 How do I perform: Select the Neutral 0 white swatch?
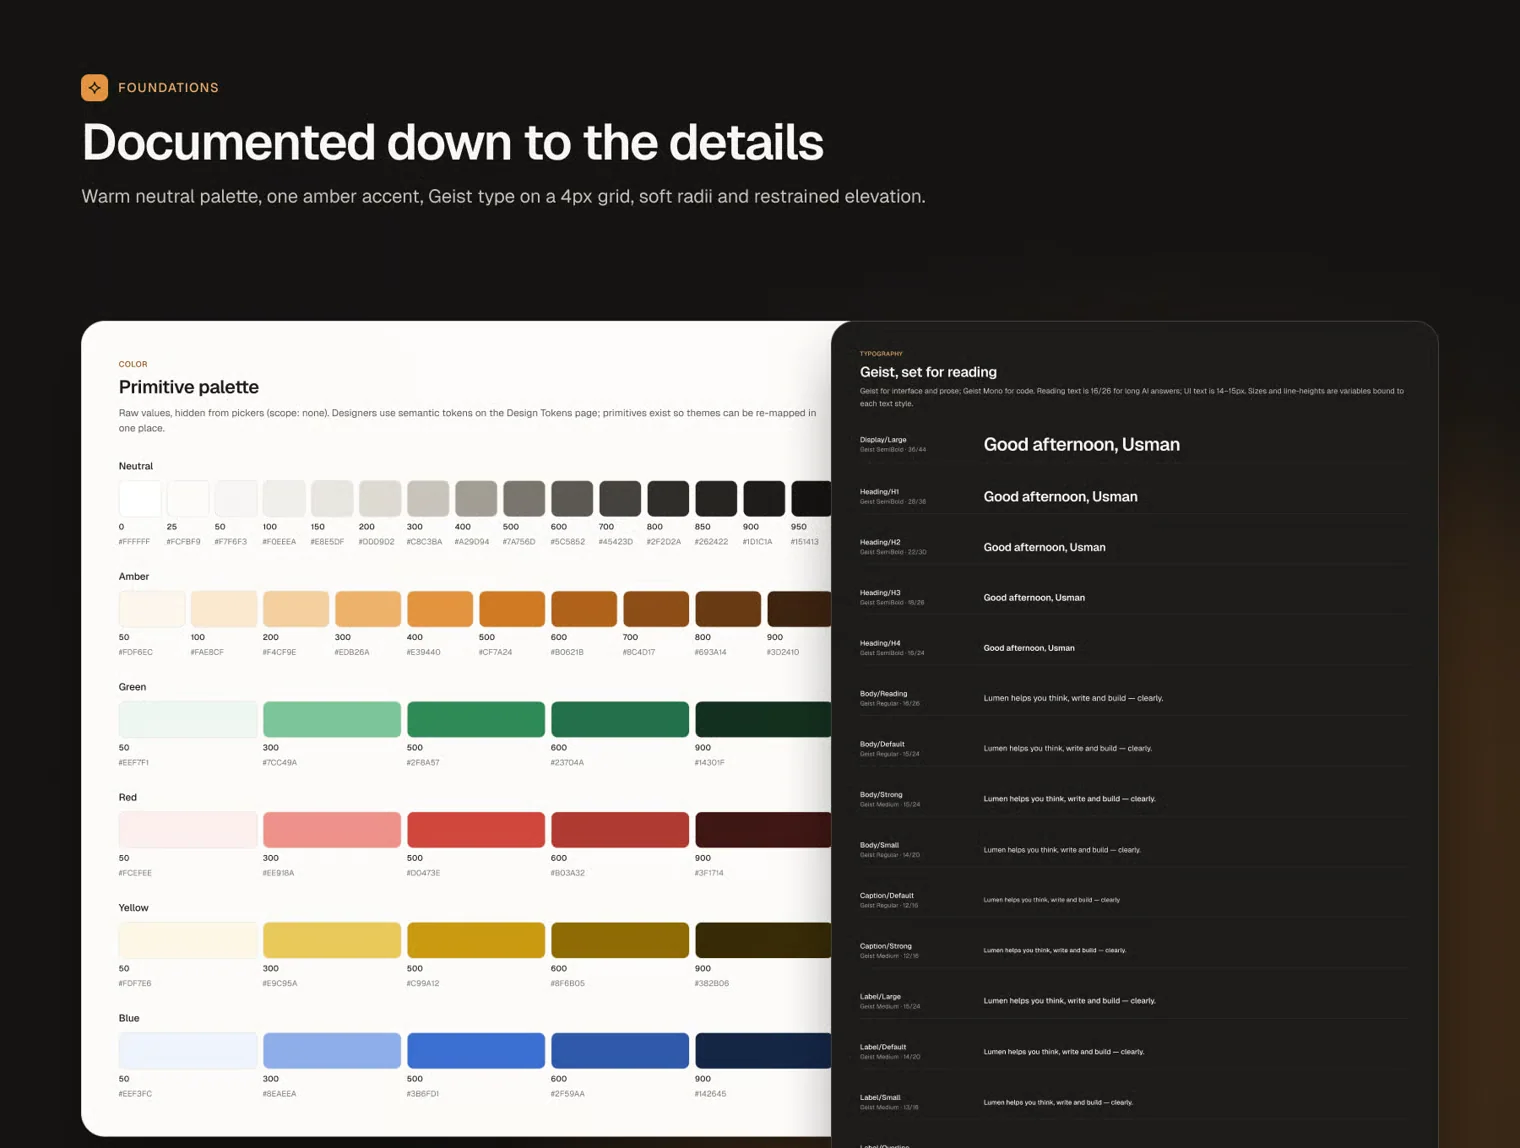[x=140, y=498]
